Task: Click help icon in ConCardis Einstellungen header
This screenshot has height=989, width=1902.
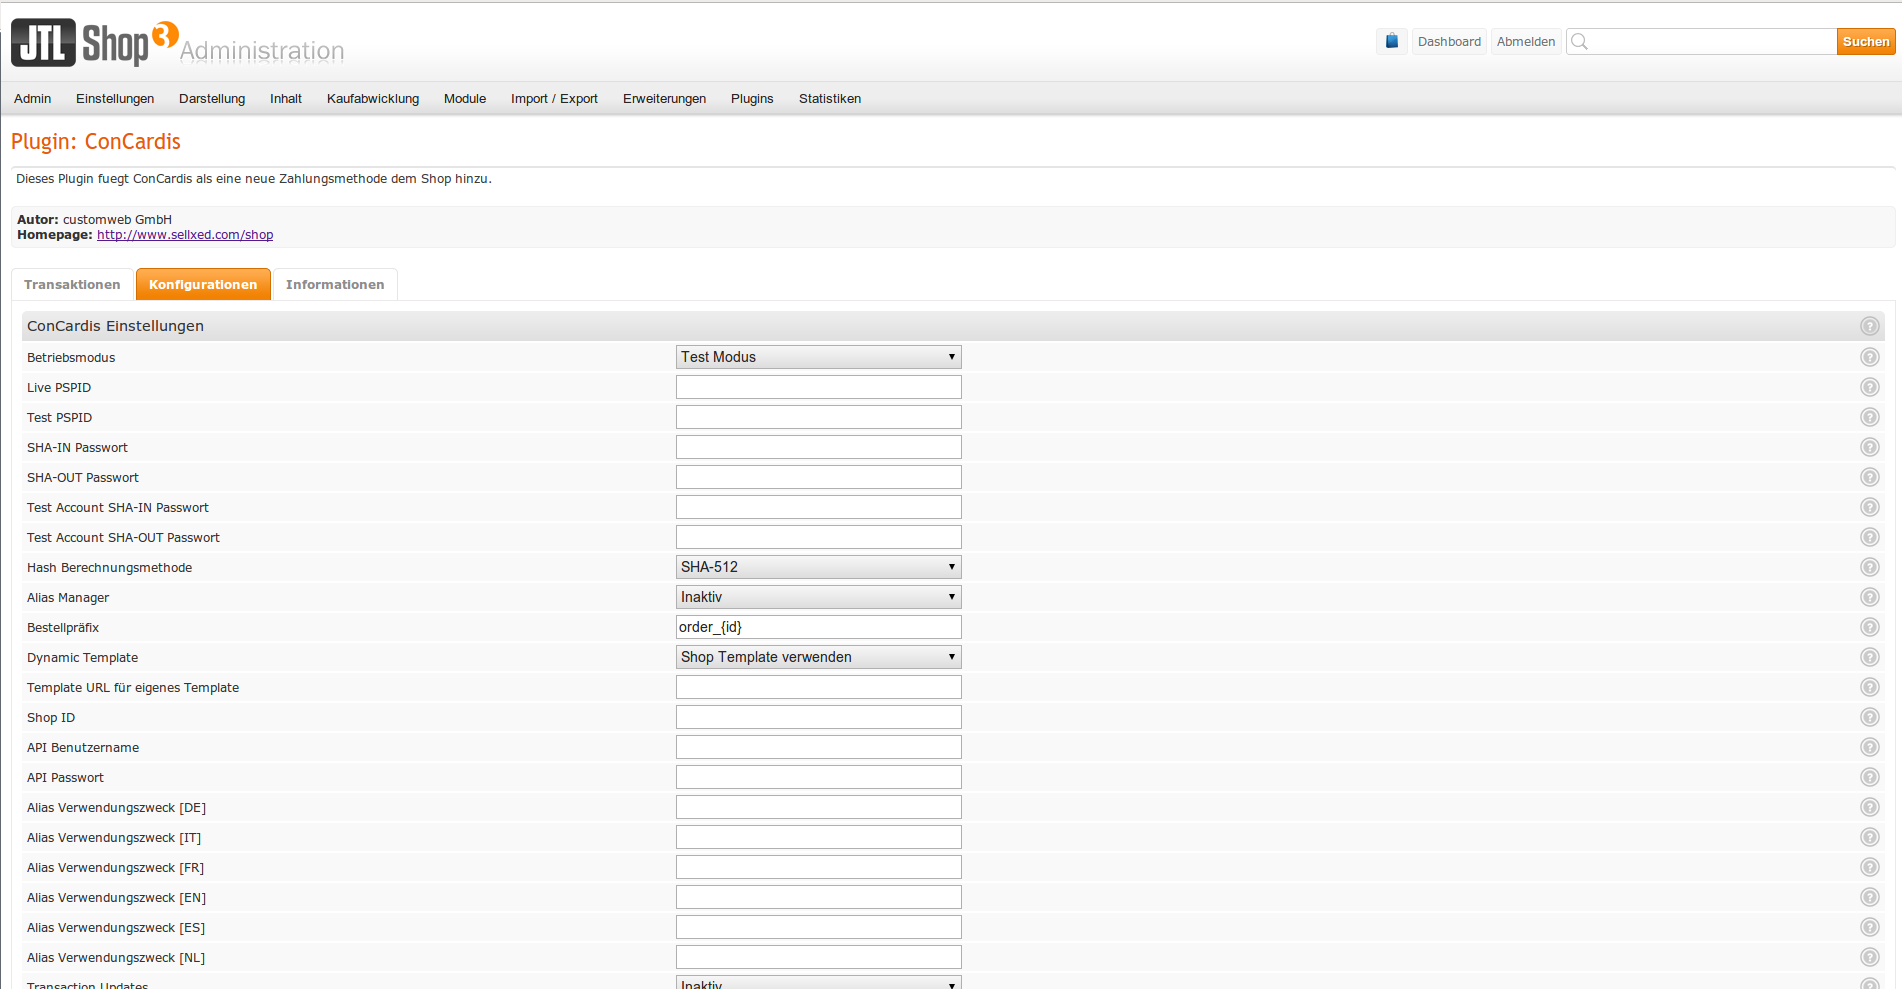Action: point(1869,326)
